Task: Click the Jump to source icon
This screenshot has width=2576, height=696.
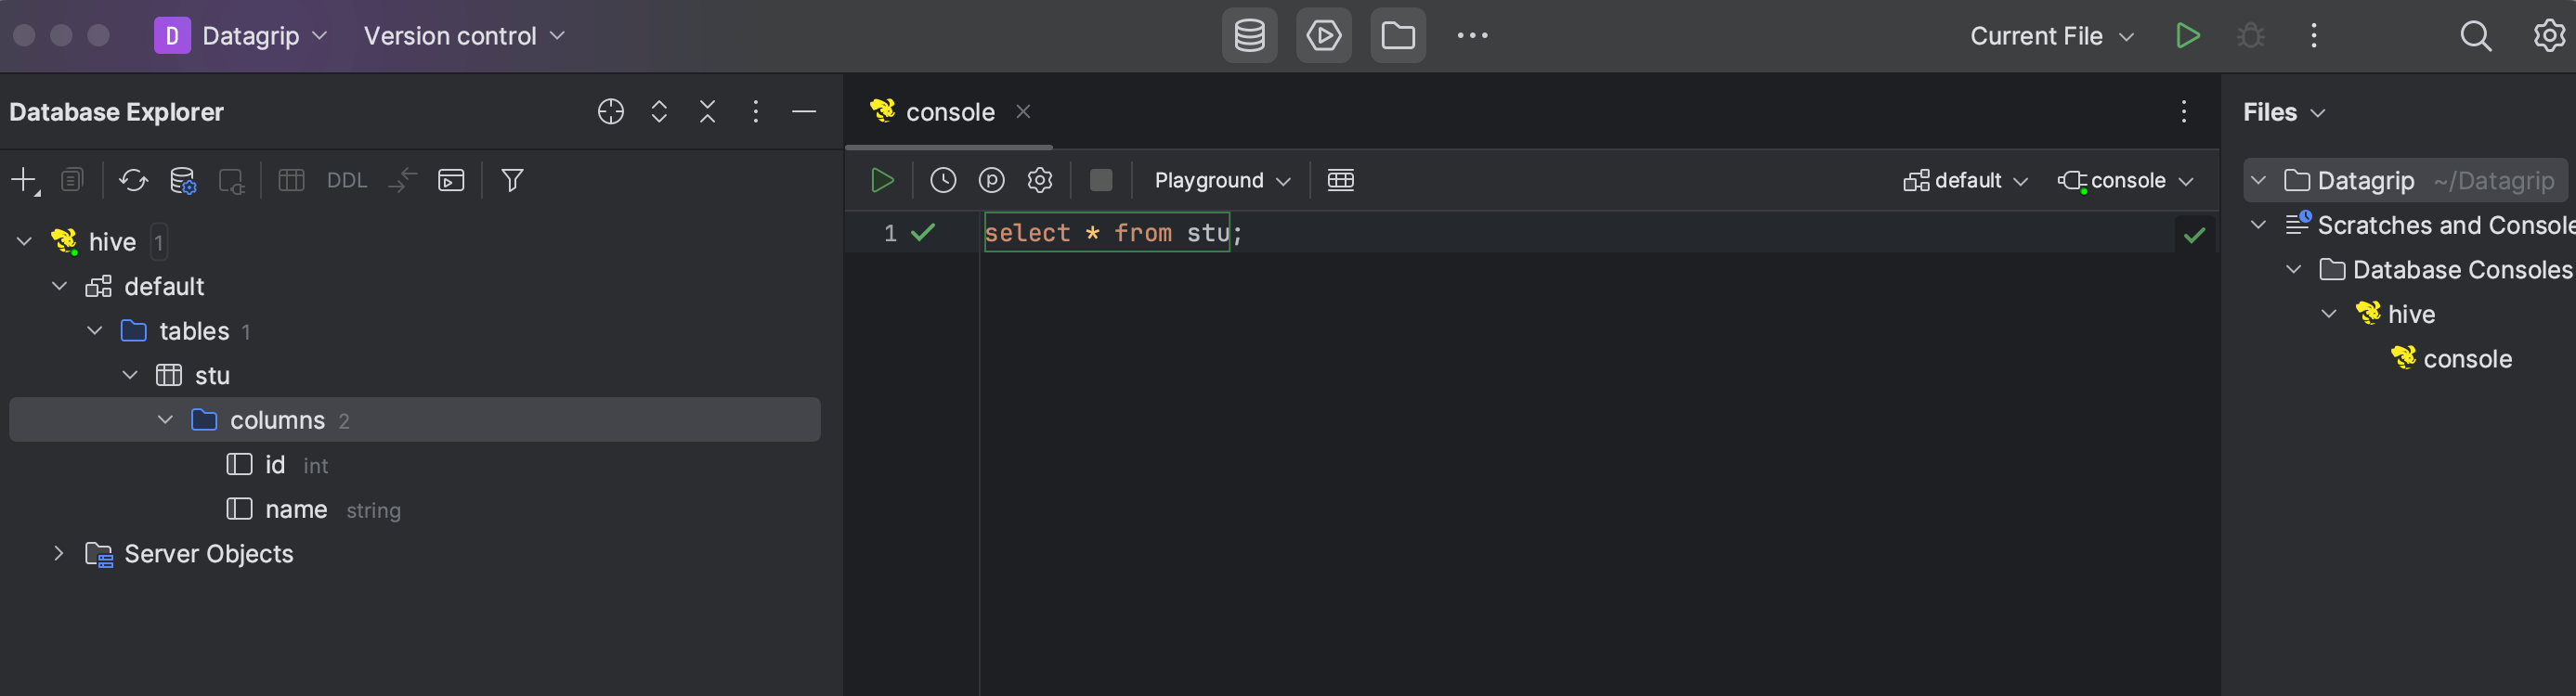Action: 402,181
